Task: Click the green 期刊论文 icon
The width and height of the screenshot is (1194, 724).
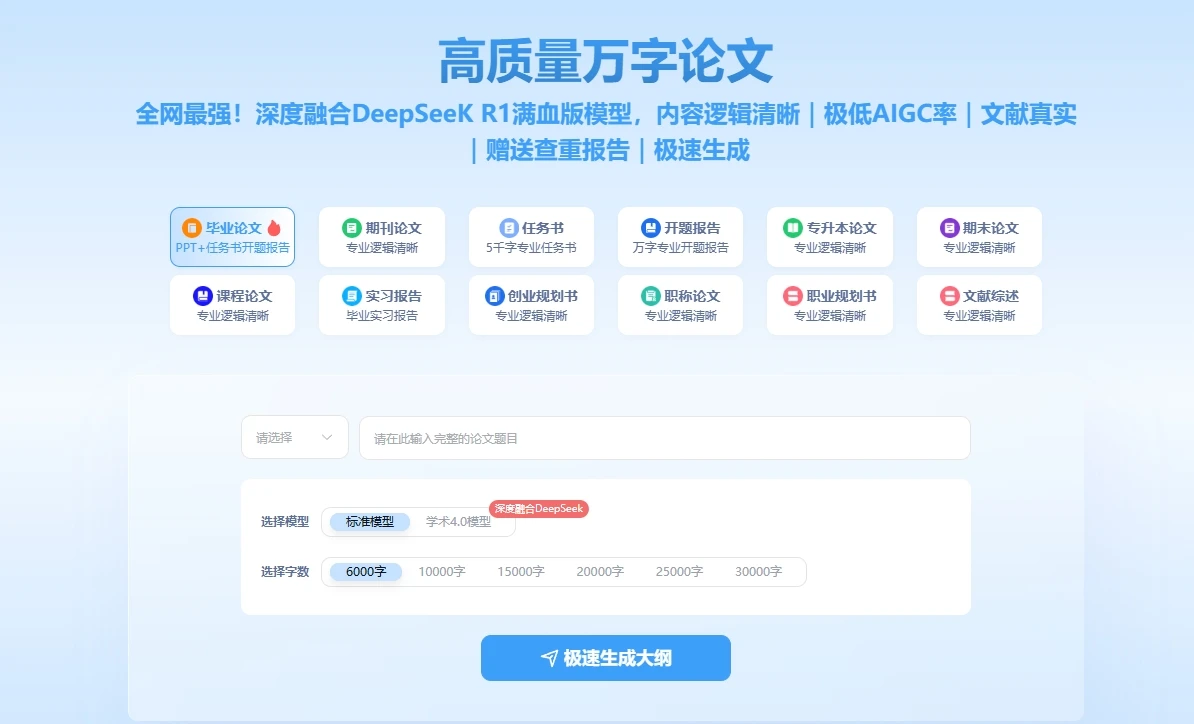Action: [x=351, y=228]
